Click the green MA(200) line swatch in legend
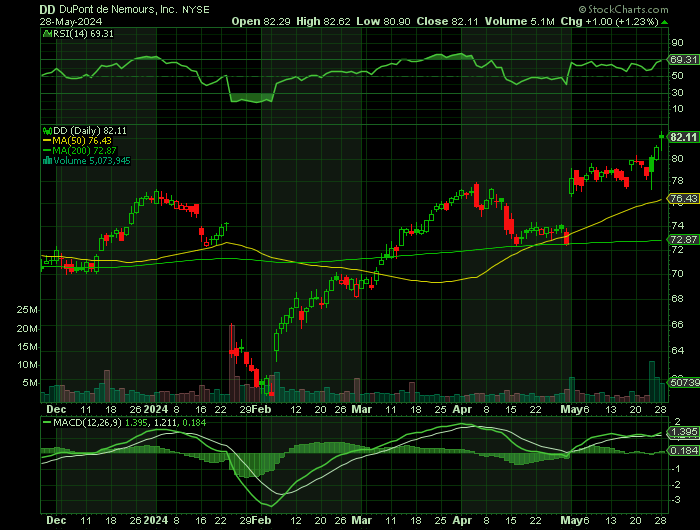The width and height of the screenshot is (700, 530). pyautogui.click(x=47, y=150)
